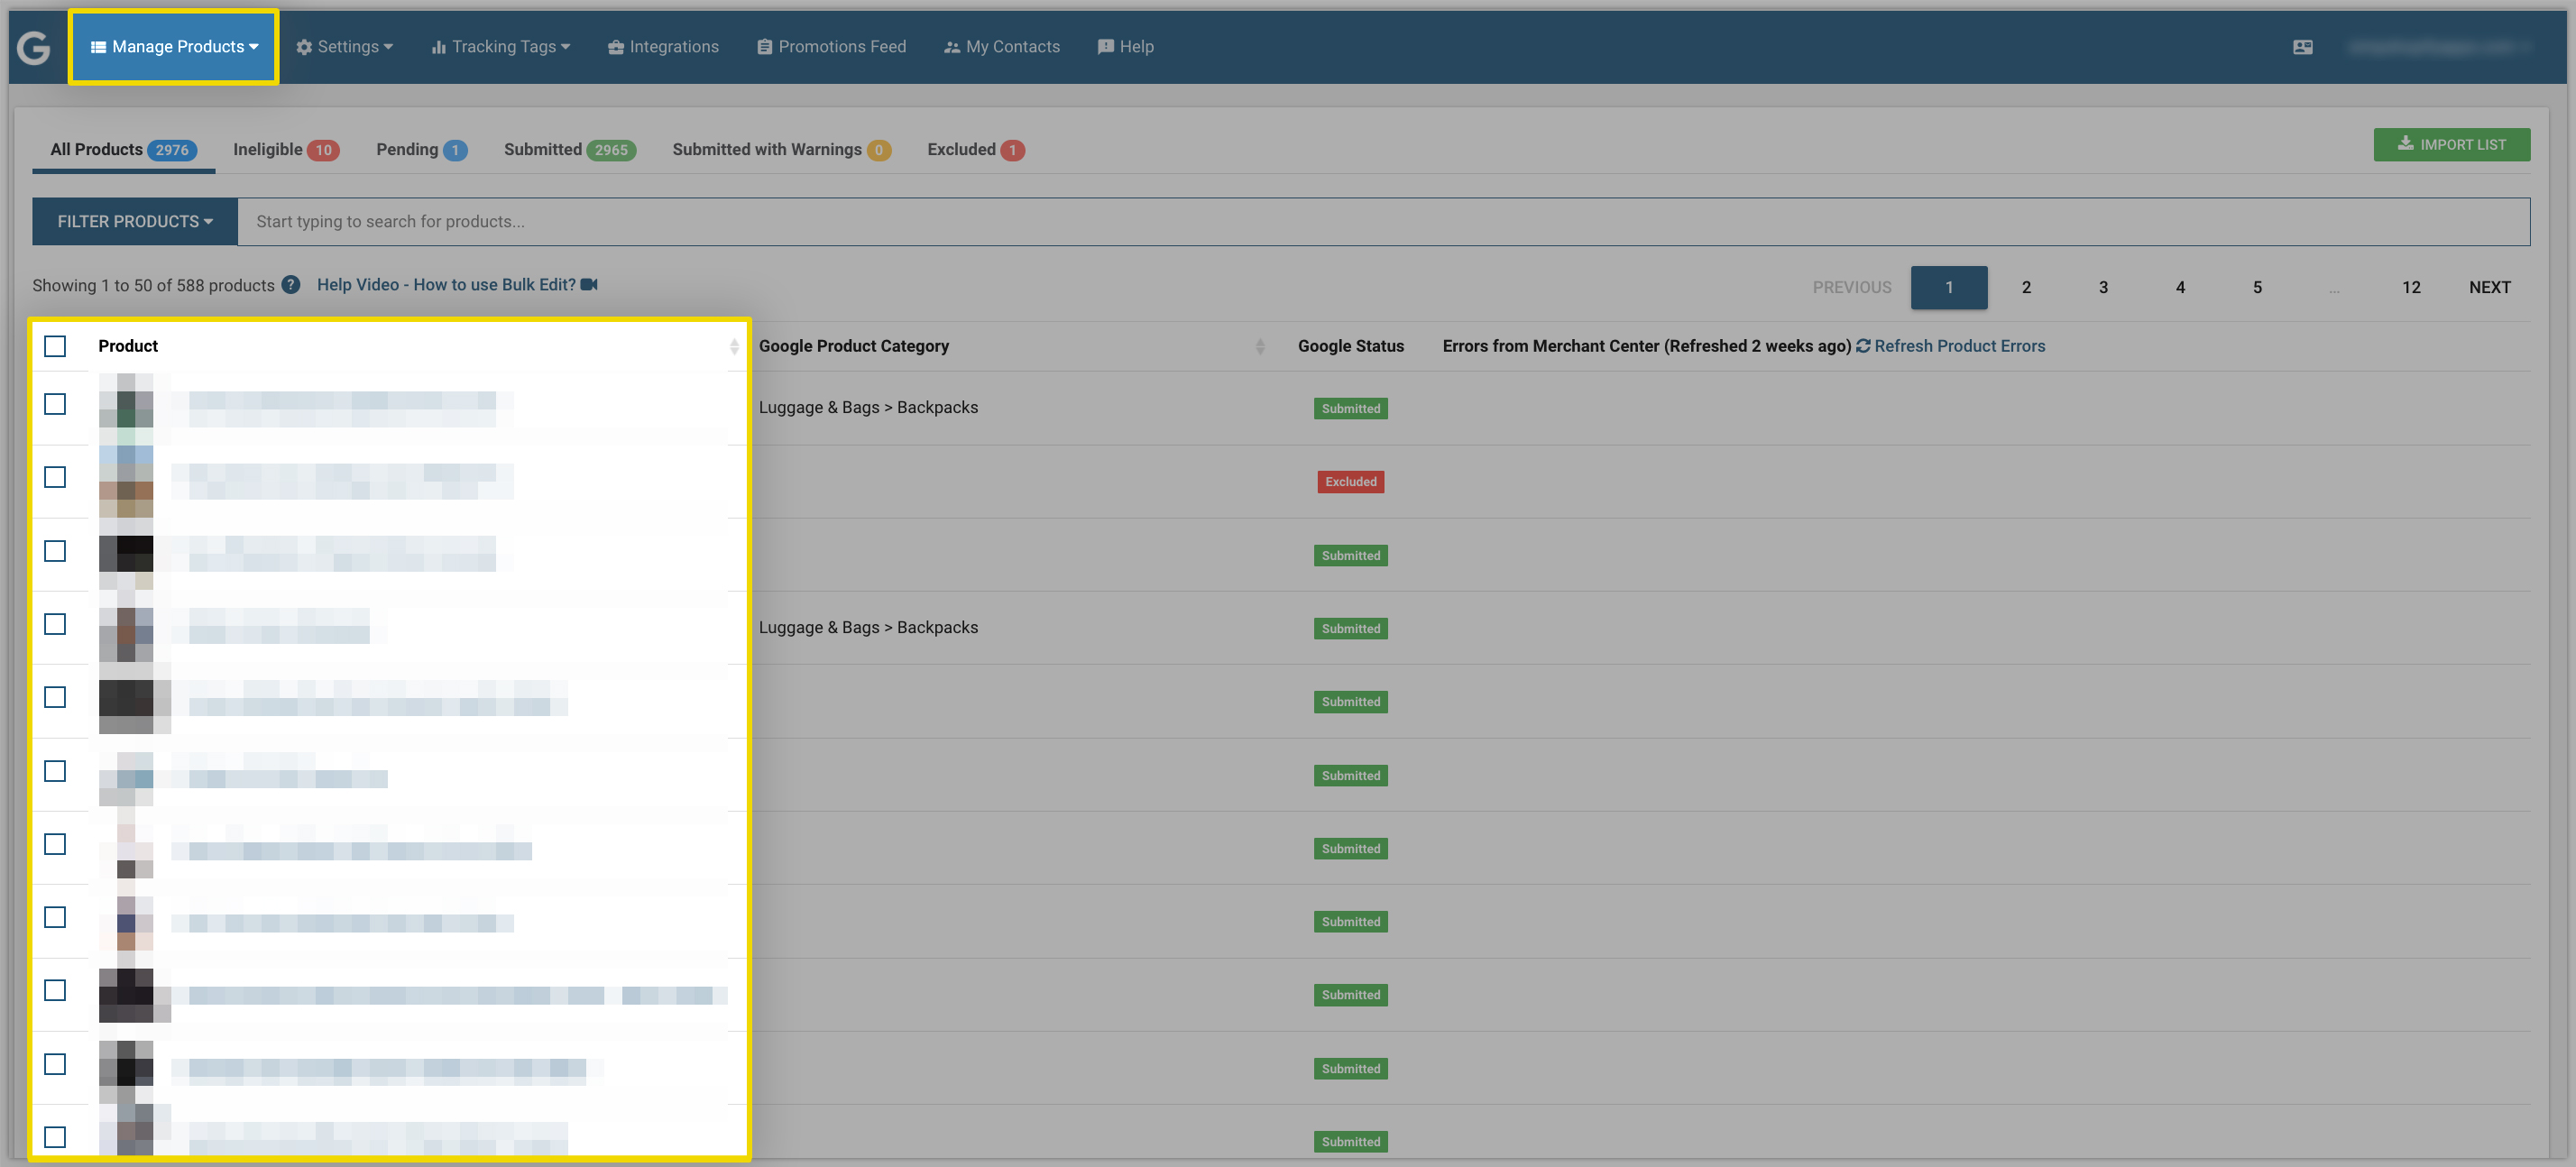Image resolution: width=2576 pixels, height=1167 pixels.
Task: Switch to the Ineligible tab
Action: [x=286, y=150]
